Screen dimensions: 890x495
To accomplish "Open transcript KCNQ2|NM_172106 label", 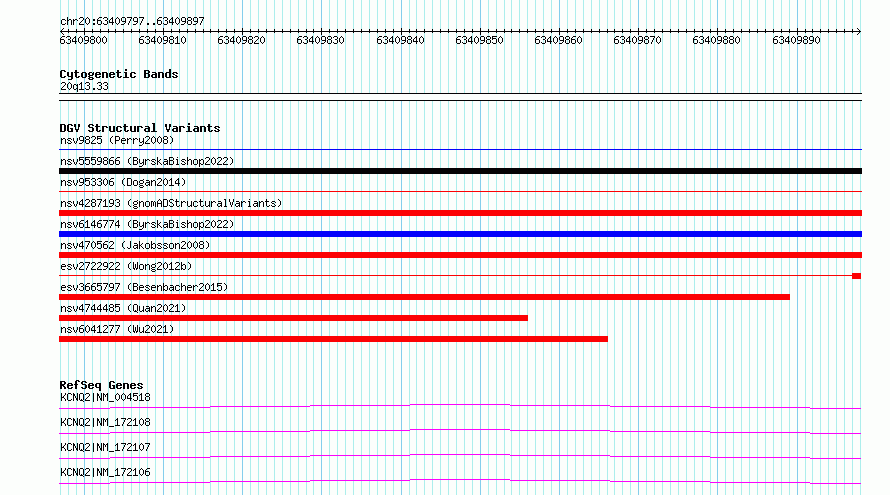I will 105,472.
